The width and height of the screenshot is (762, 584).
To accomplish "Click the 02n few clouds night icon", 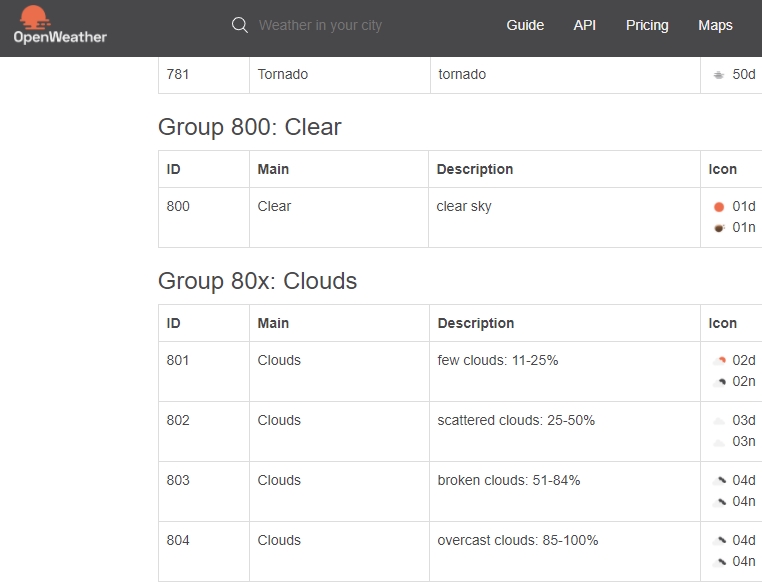I will click(719, 382).
